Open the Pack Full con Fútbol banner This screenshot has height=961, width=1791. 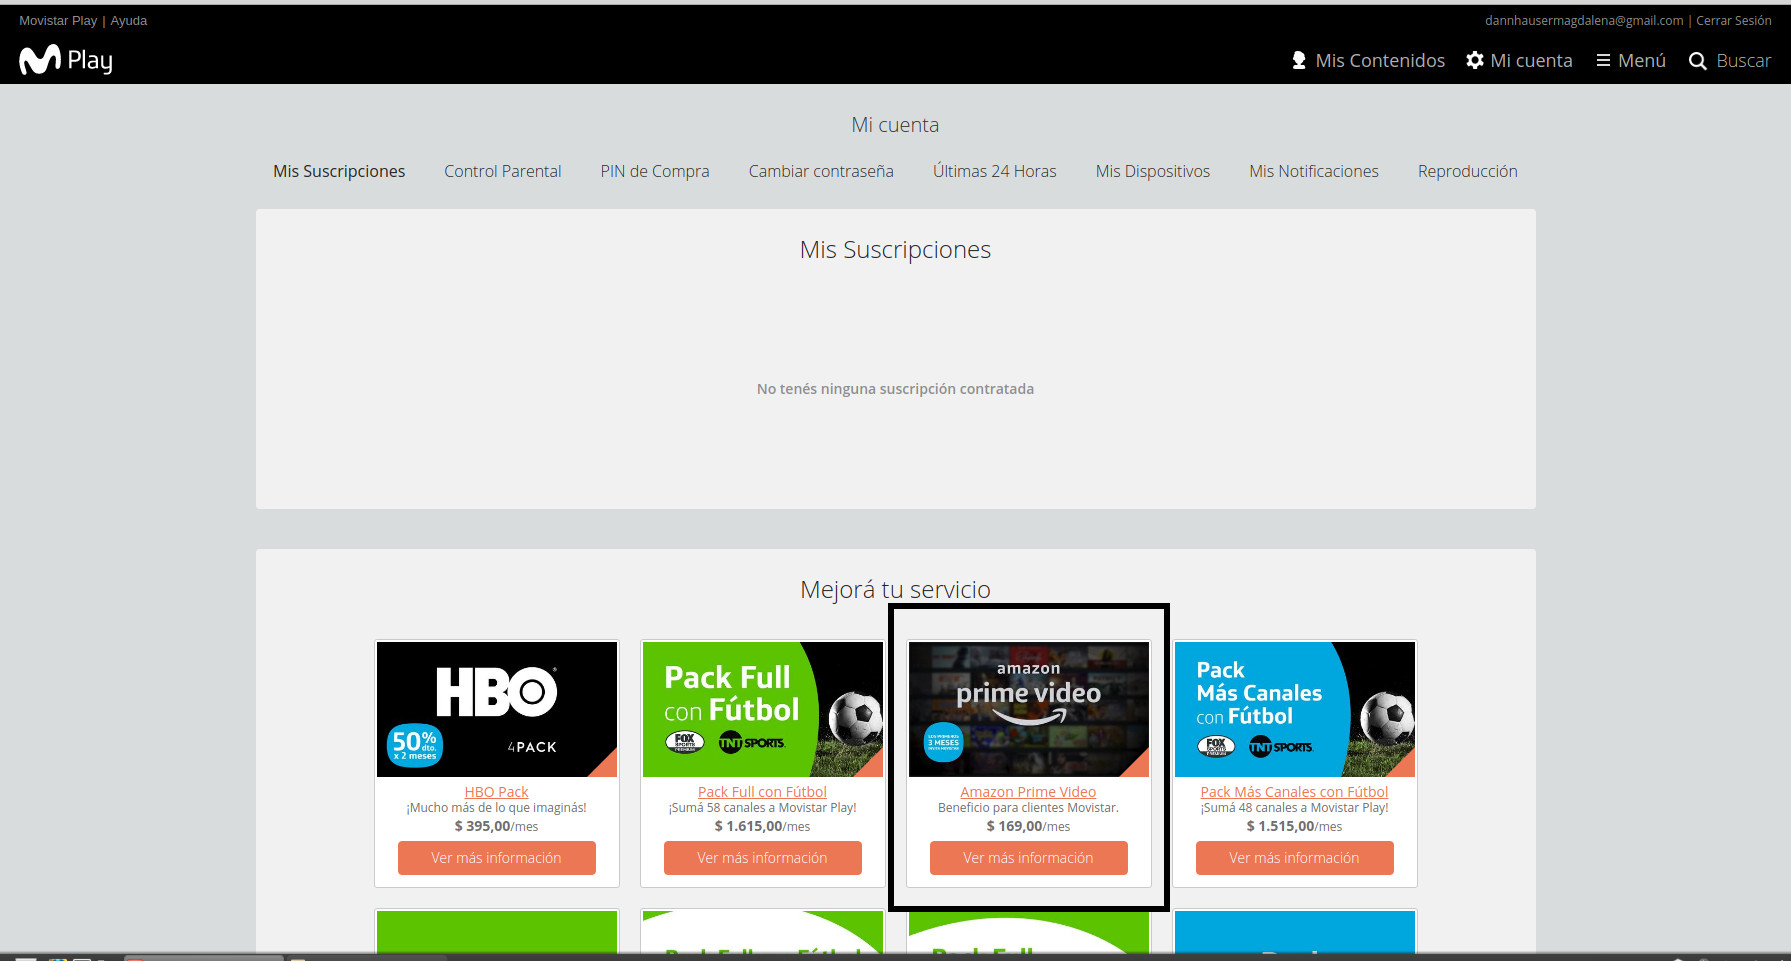(x=762, y=709)
